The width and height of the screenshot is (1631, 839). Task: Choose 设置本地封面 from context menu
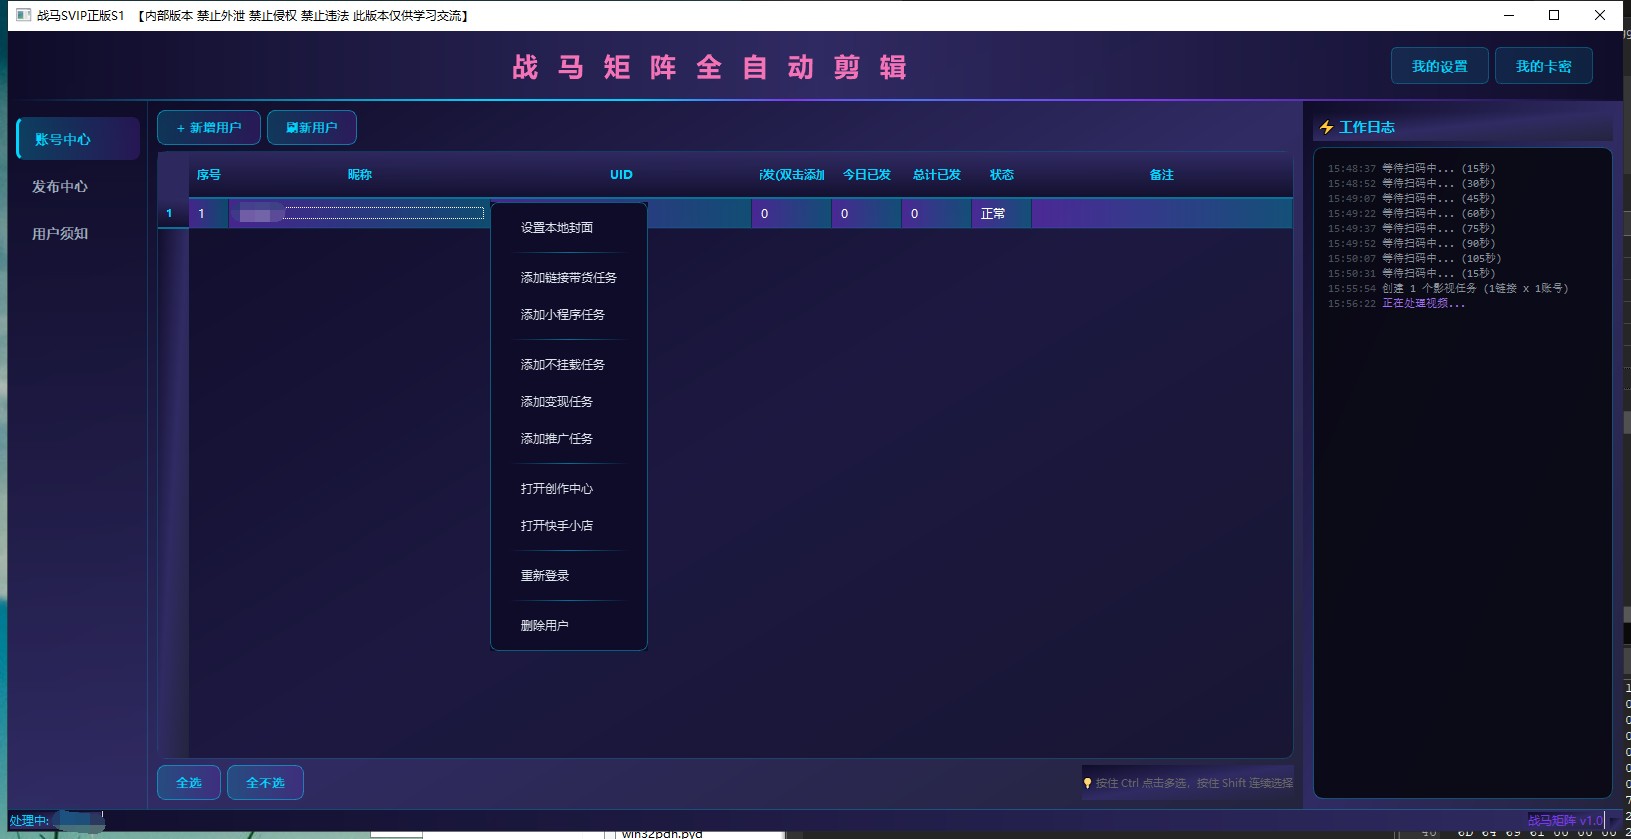(557, 228)
